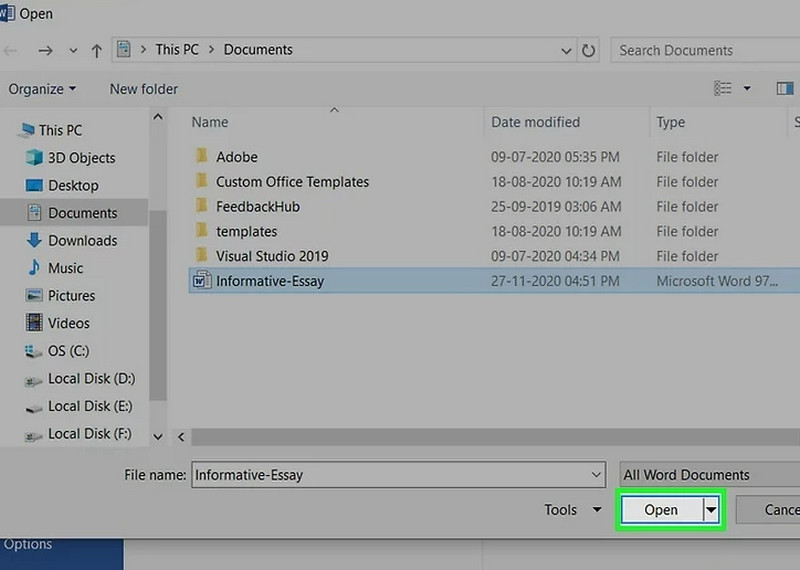
Task: Click the Up one level arrow icon
Action: [x=97, y=50]
